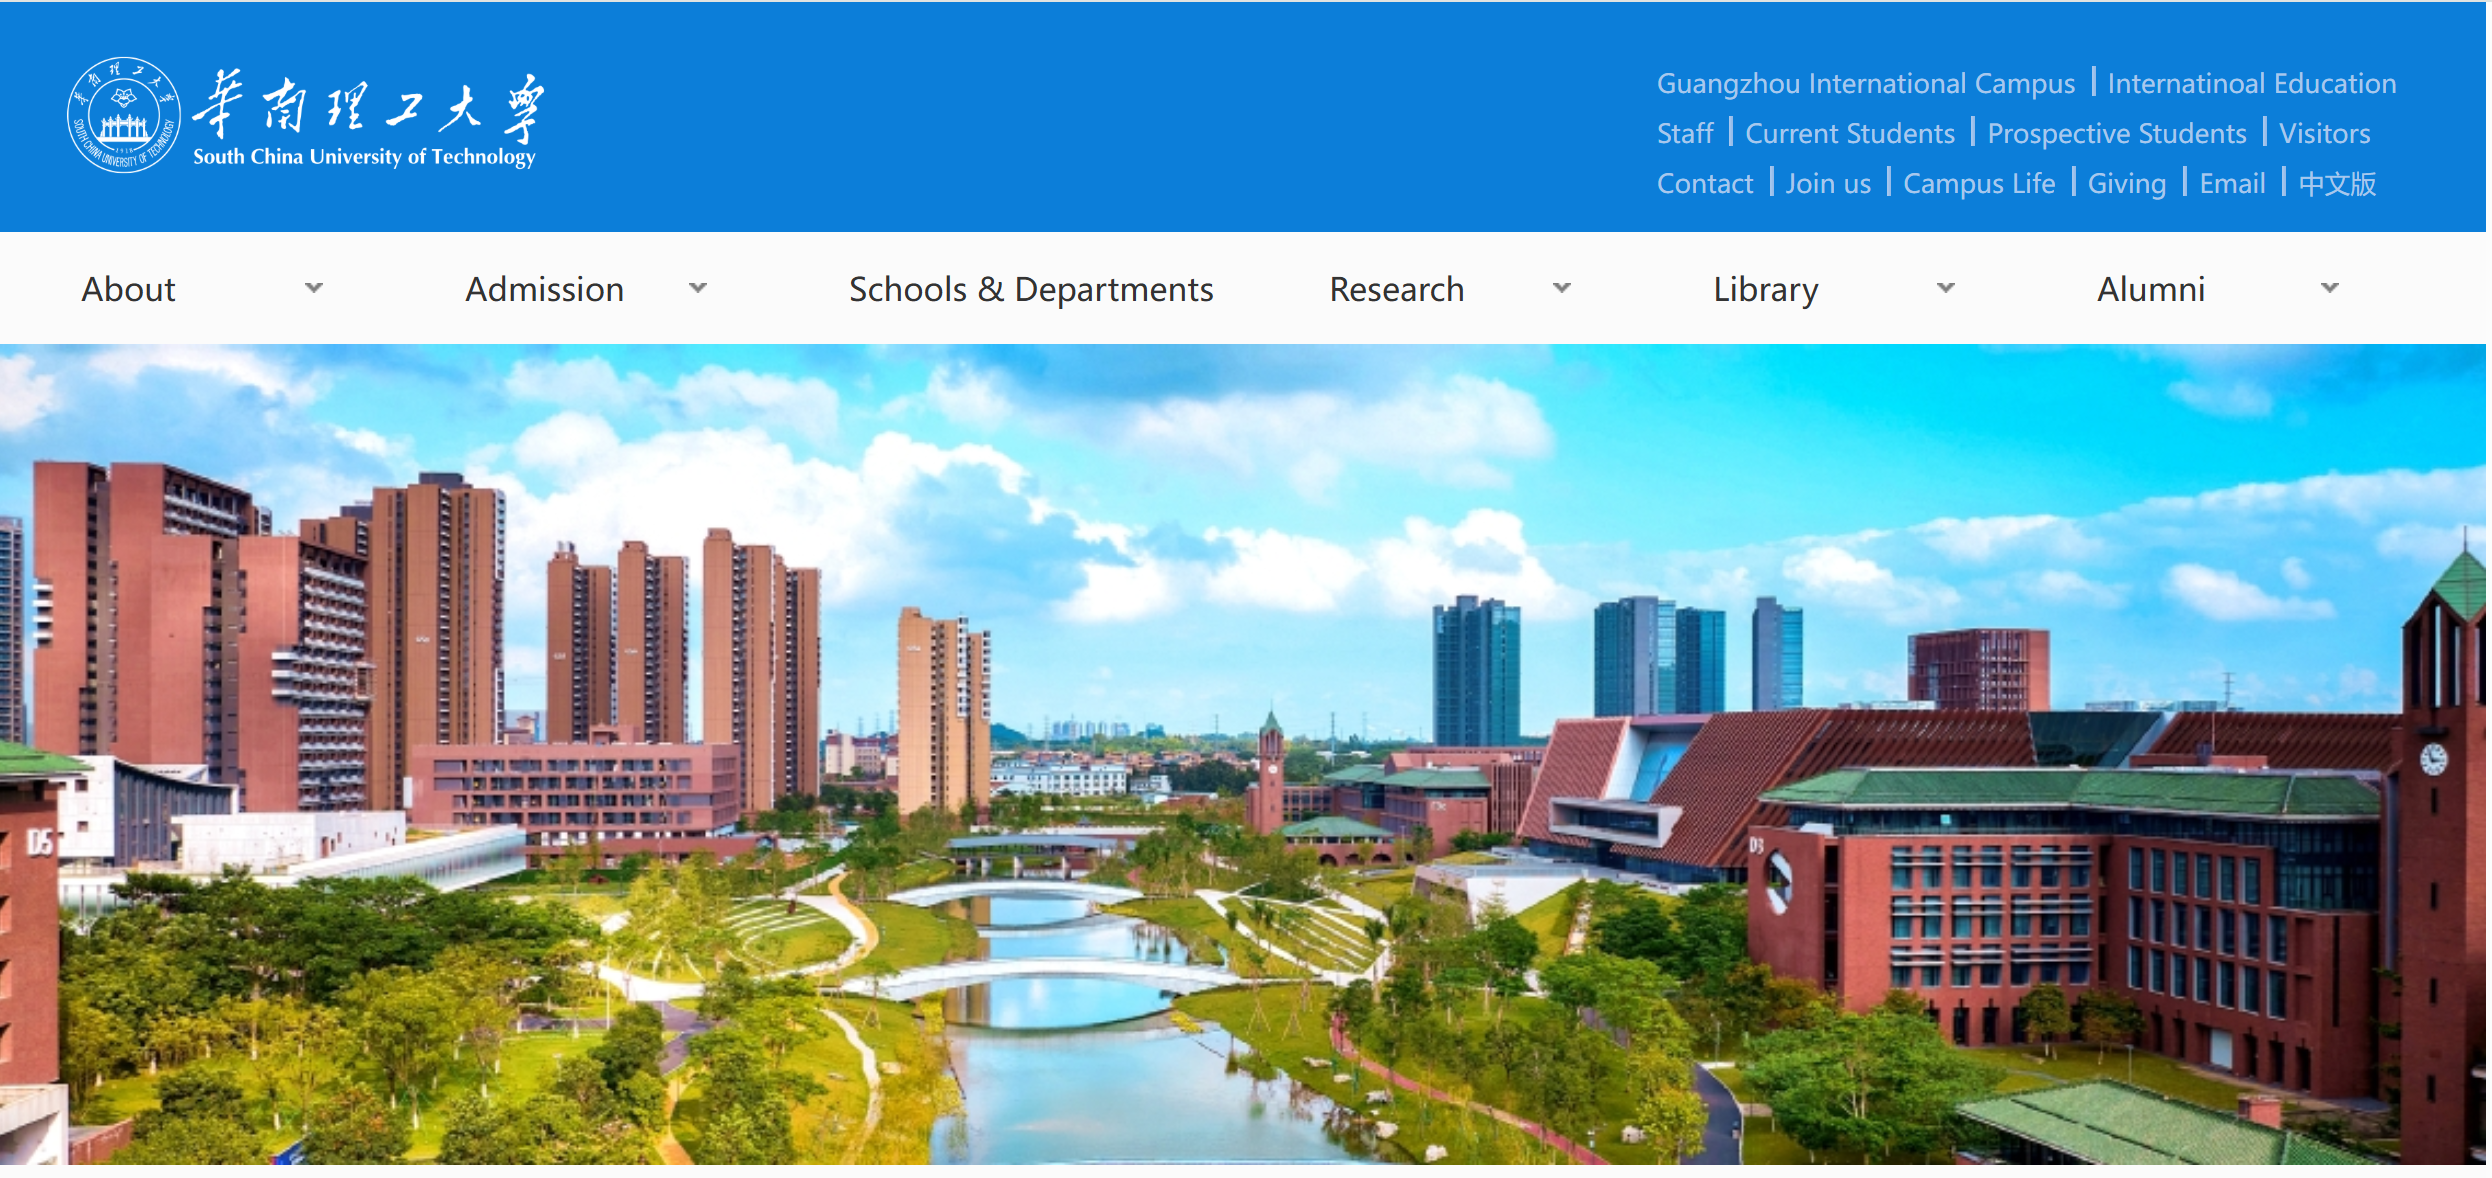Switch to the Chinese version 中文版
The width and height of the screenshot is (2492, 1178).
[2336, 183]
